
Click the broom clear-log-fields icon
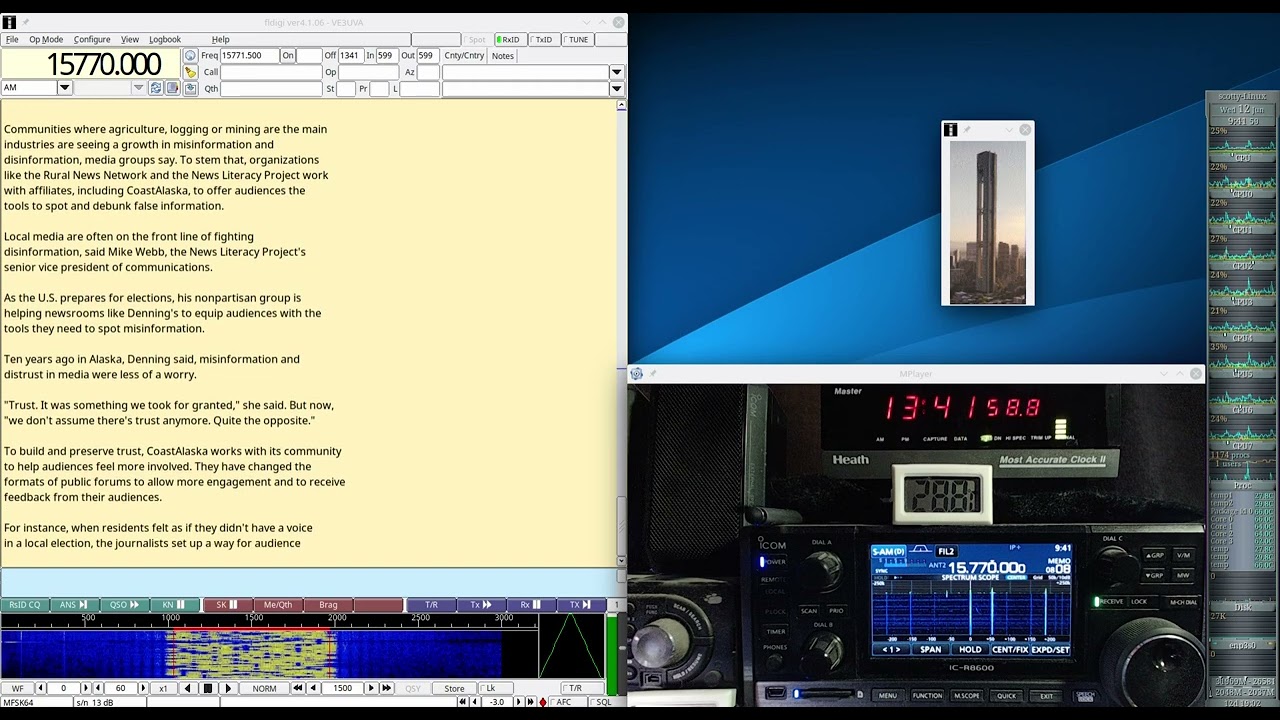point(190,72)
